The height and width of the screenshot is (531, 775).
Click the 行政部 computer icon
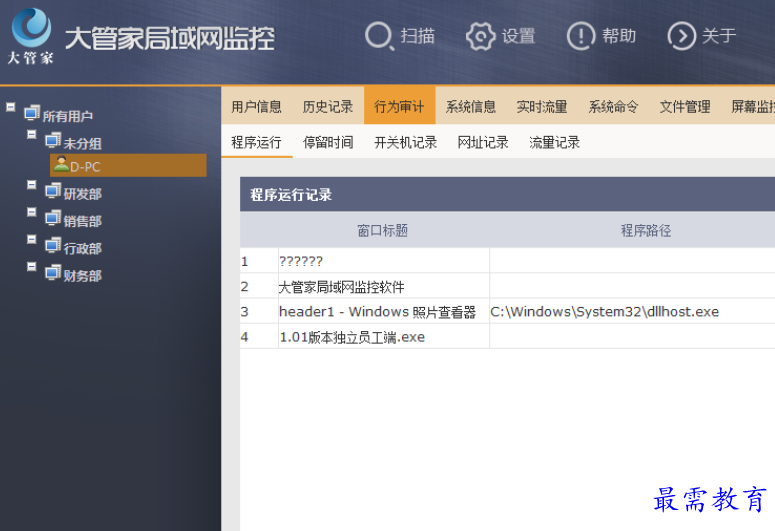click(53, 245)
